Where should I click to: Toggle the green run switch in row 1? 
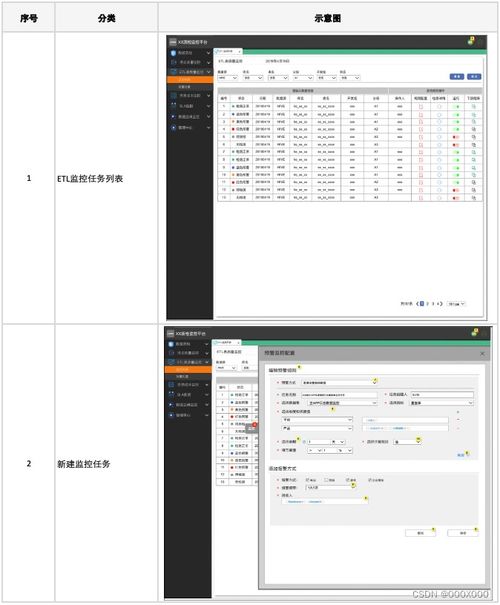tap(456, 106)
